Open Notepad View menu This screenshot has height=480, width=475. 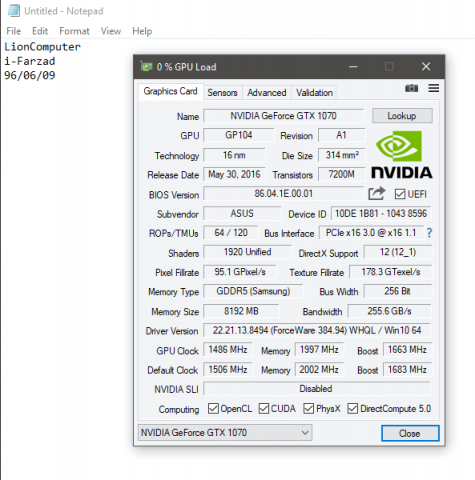(x=111, y=31)
